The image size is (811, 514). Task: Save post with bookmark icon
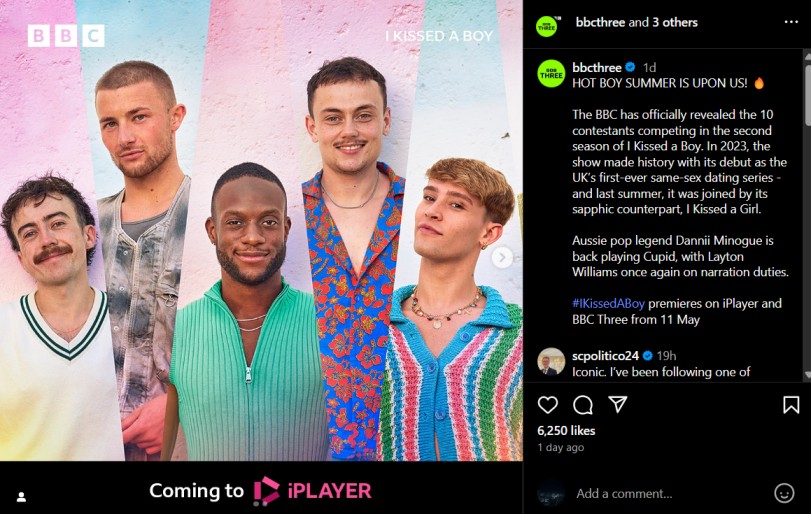[x=791, y=405]
